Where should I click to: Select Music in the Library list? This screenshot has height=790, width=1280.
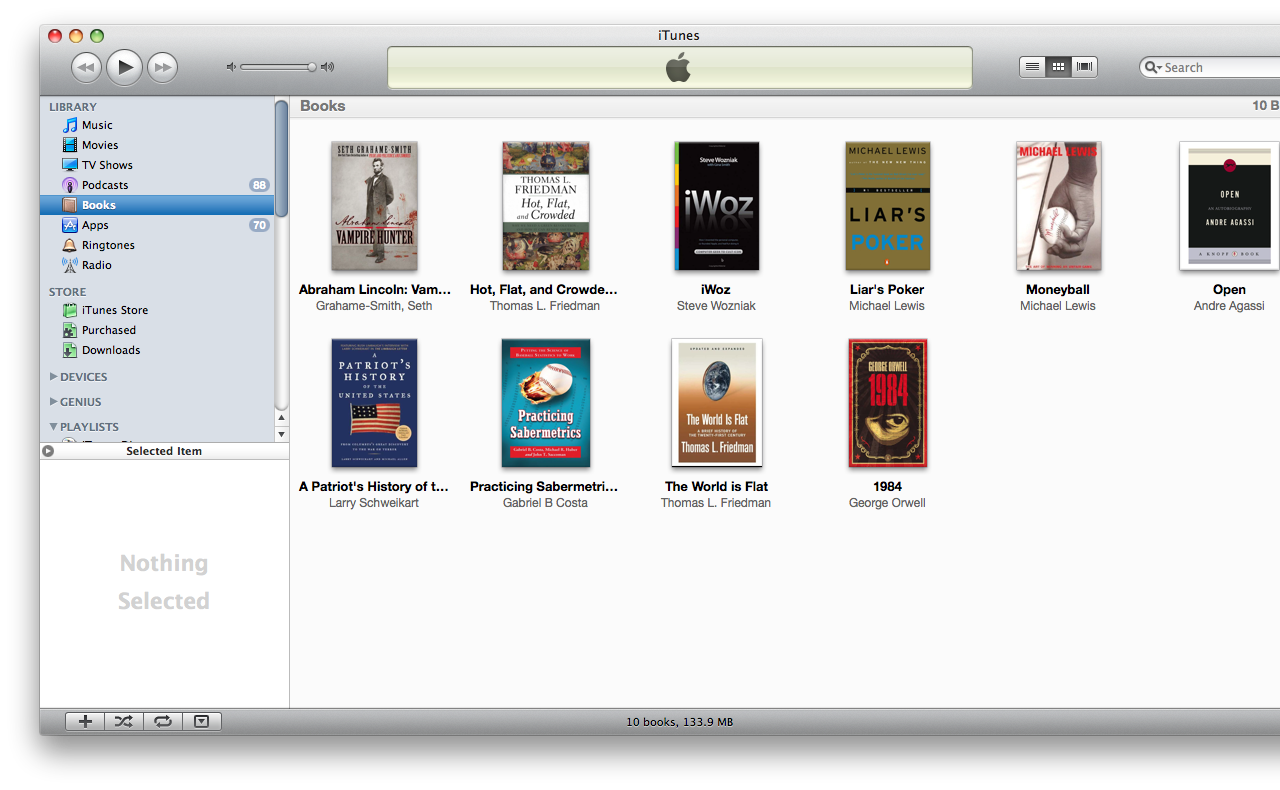click(157, 125)
